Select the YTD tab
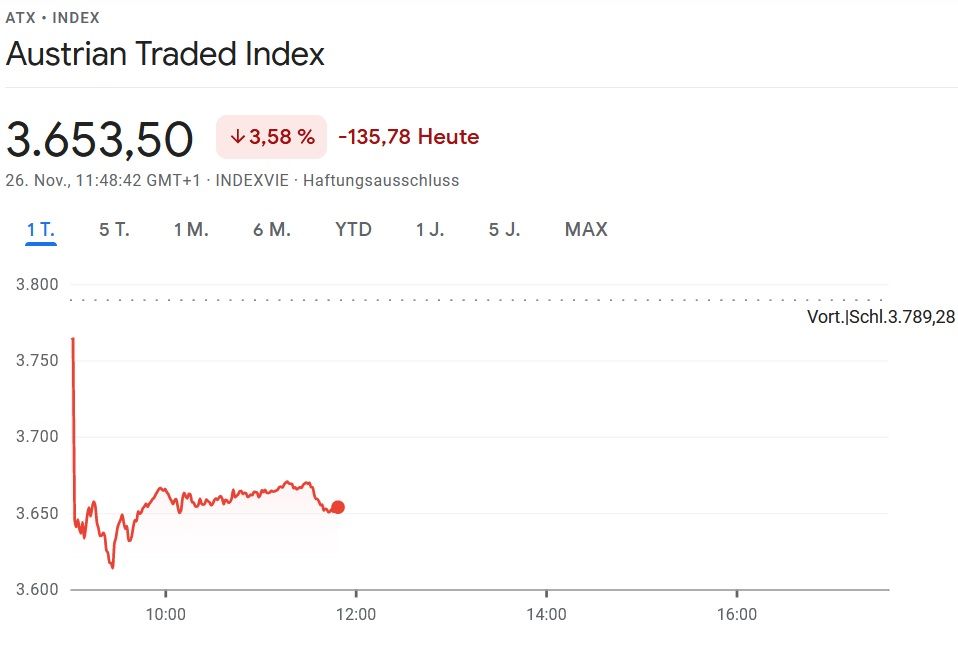The image size is (958, 649). pos(353,230)
